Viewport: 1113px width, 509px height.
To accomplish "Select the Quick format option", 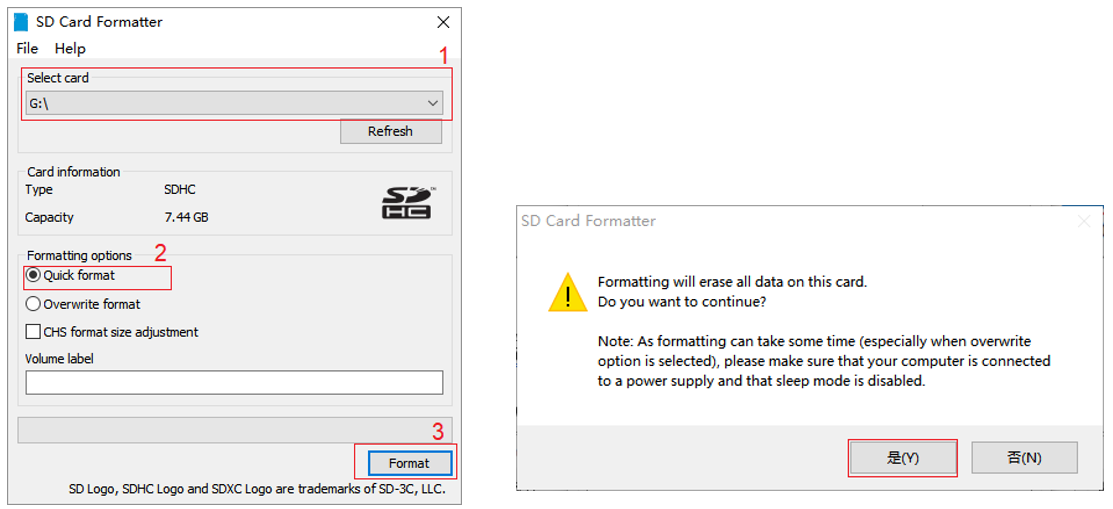I will 70,275.
